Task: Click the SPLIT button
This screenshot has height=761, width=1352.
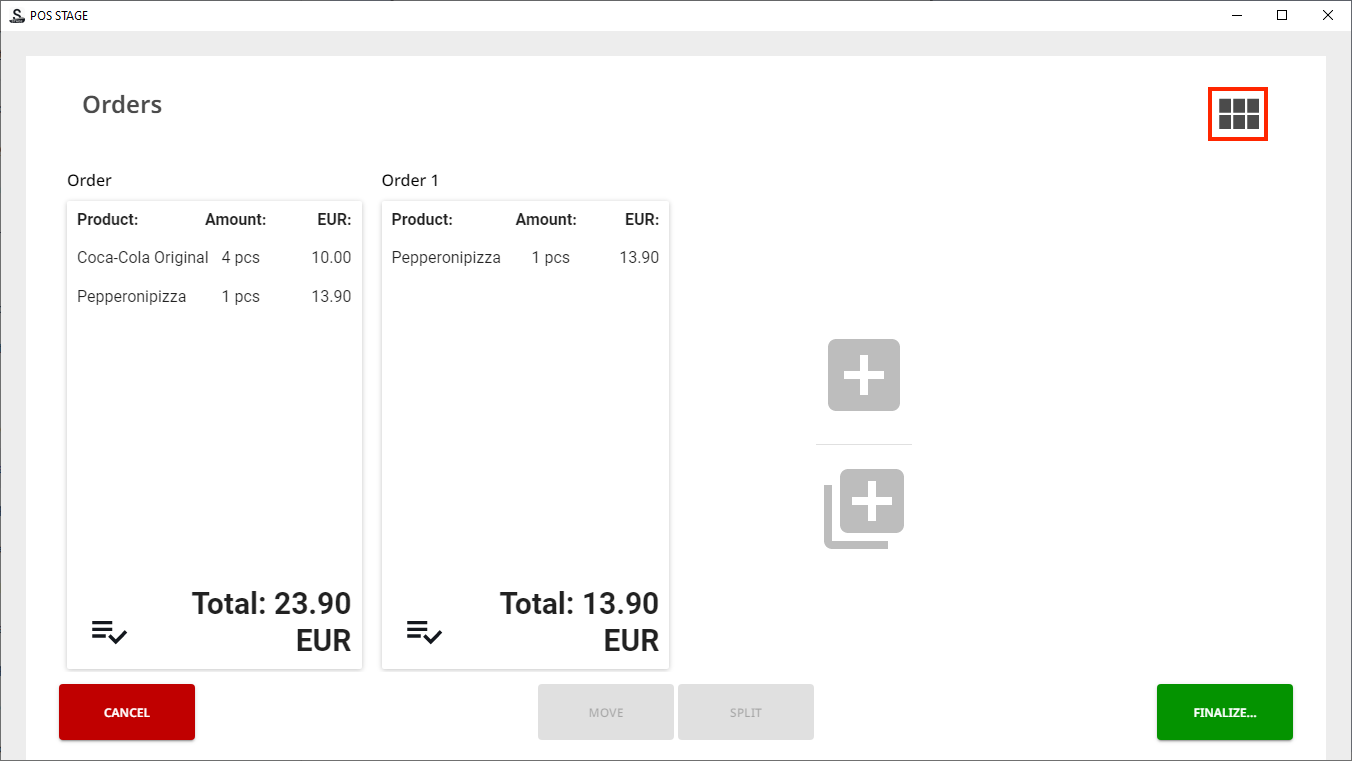Action: pyautogui.click(x=745, y=712)
